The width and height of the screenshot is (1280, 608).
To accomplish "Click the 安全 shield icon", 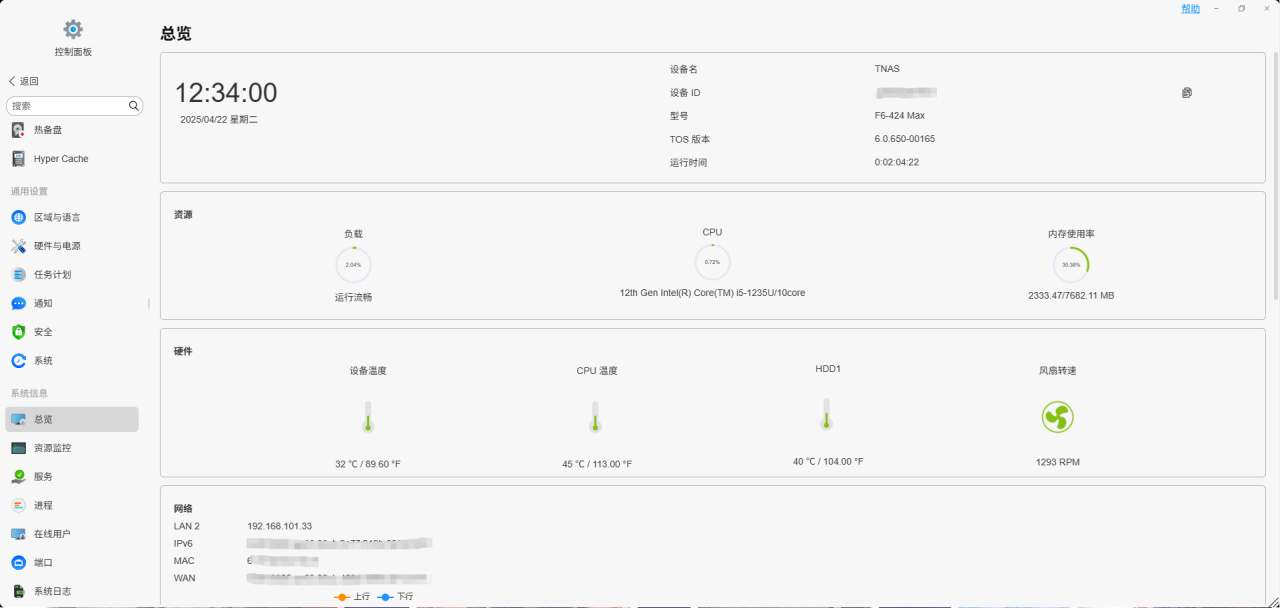I will click(x=18, y=332).
